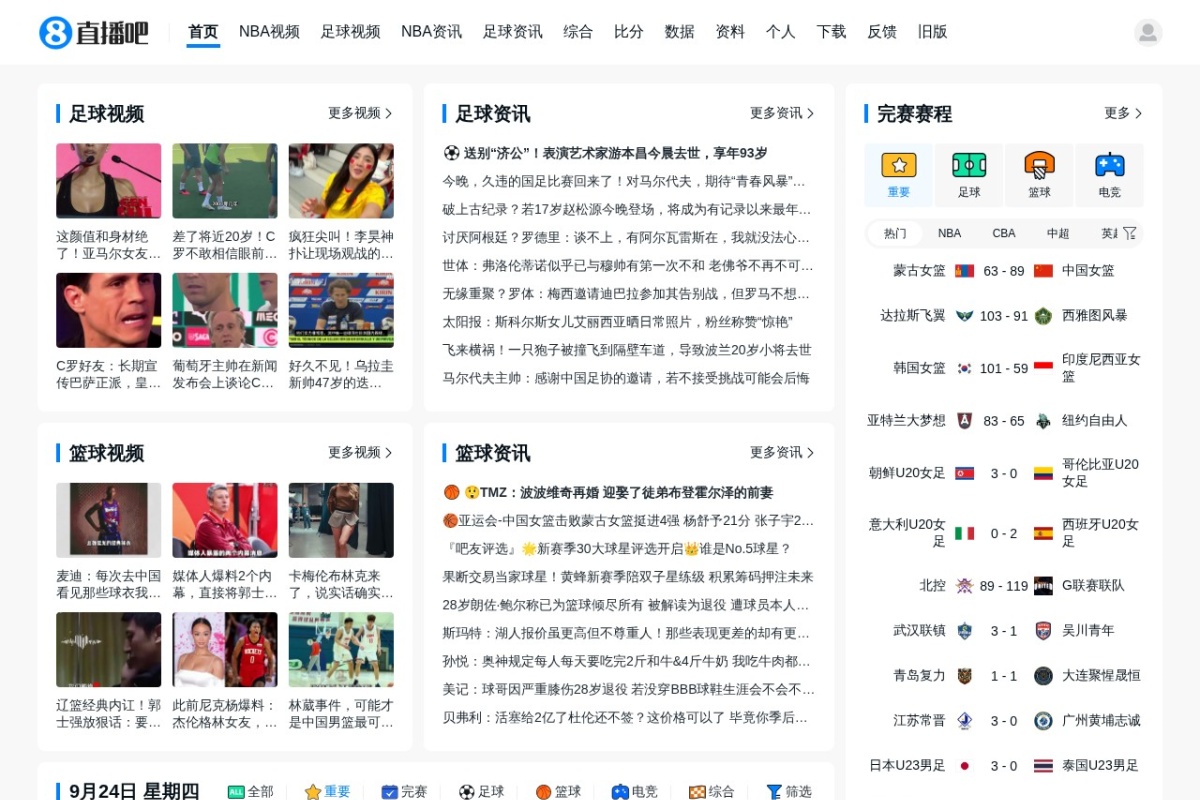Open the 旧版 nav item
Viewport: 1200px width, 800px height.
pos(932,32)
